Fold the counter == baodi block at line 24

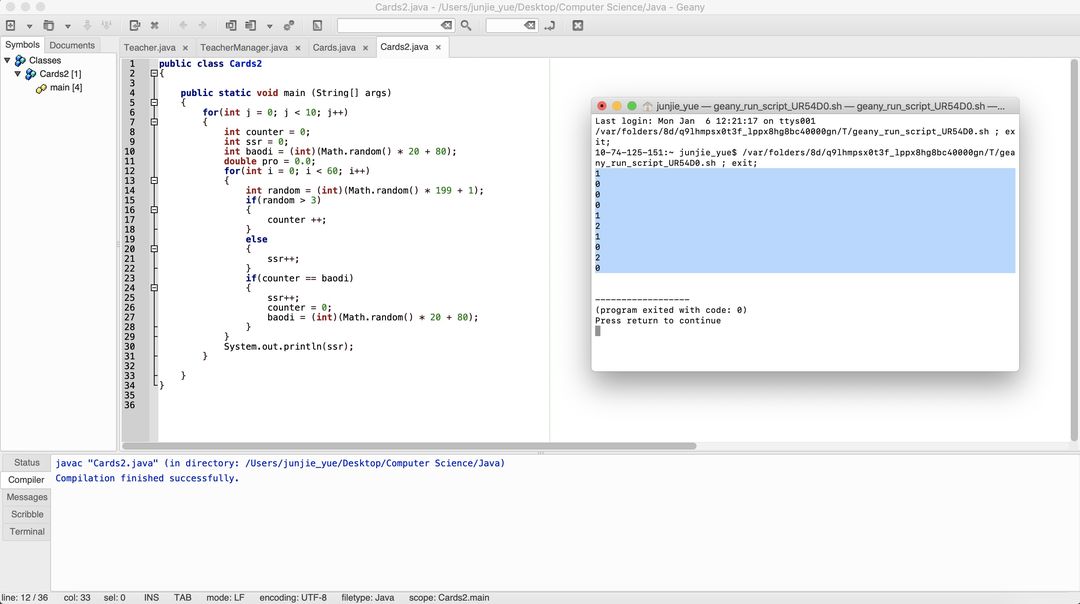pyautogui.click(x=154, y=288)
